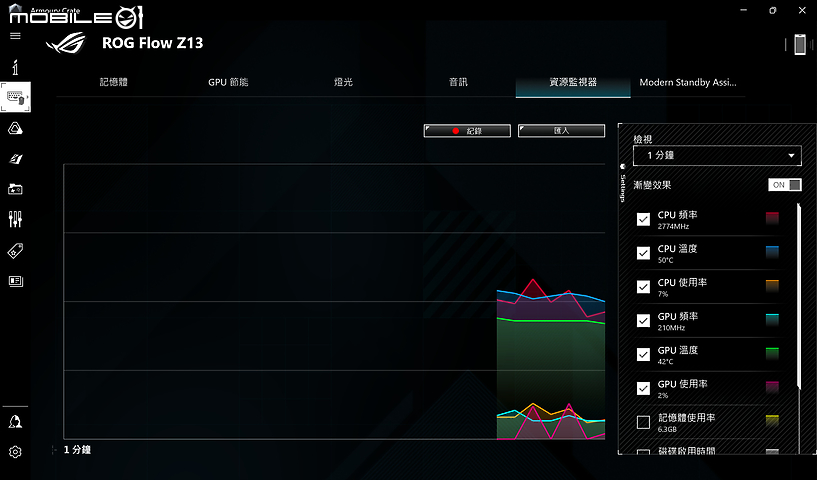The width and height of the screenshot is (817, 480).
Task: Select the 資源監視器 tab
Action: [573, 82]
